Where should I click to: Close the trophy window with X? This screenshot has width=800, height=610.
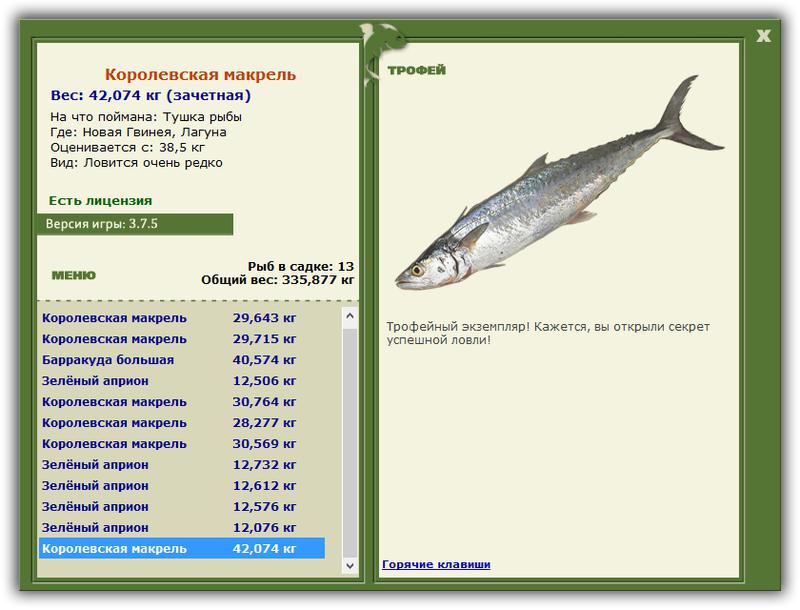click(763, 36)
